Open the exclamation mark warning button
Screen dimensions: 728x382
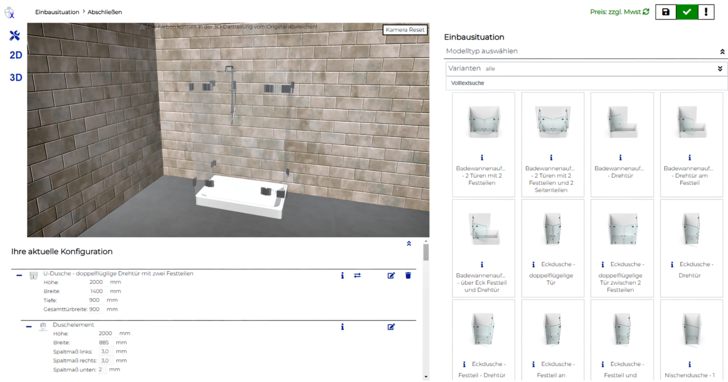(x=706, y=12)
